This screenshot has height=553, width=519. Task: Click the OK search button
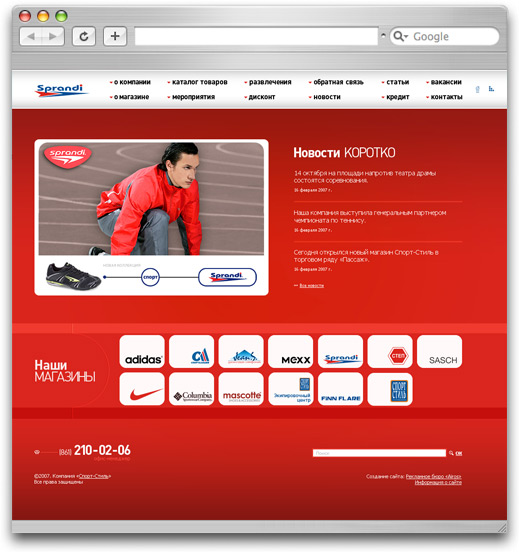coord(458,453)
